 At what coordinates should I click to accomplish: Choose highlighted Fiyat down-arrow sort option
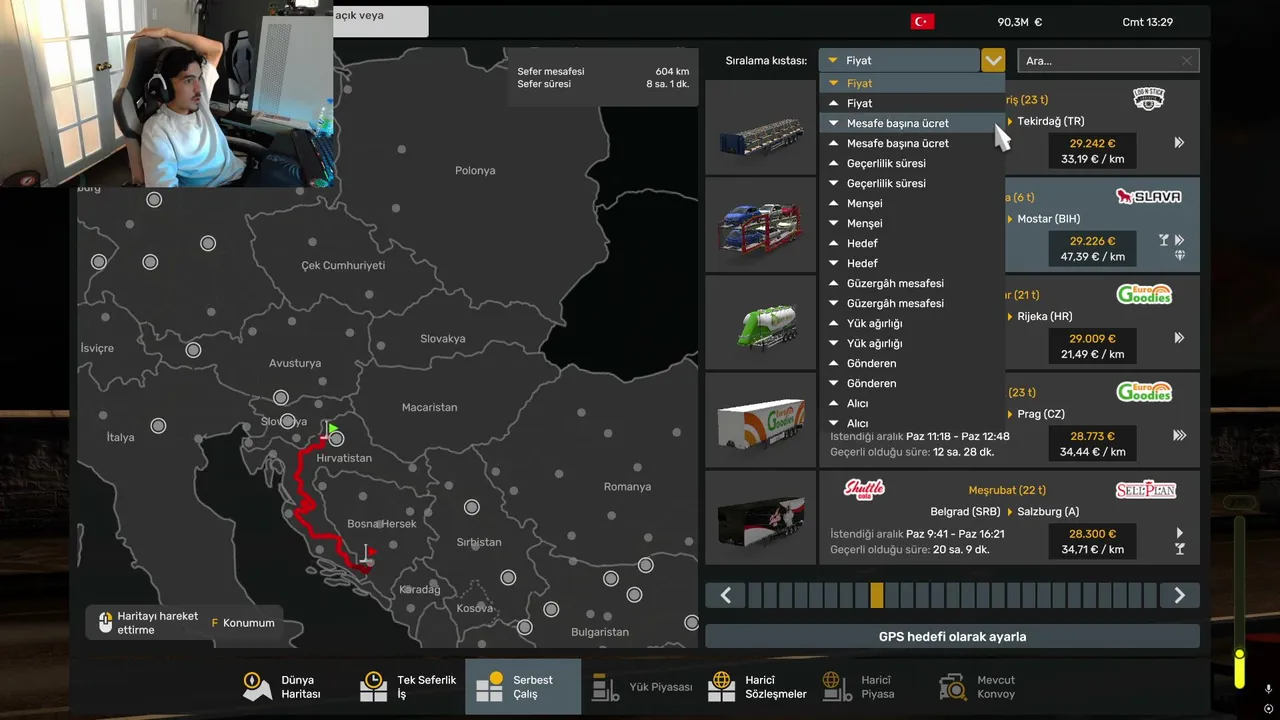912,83
